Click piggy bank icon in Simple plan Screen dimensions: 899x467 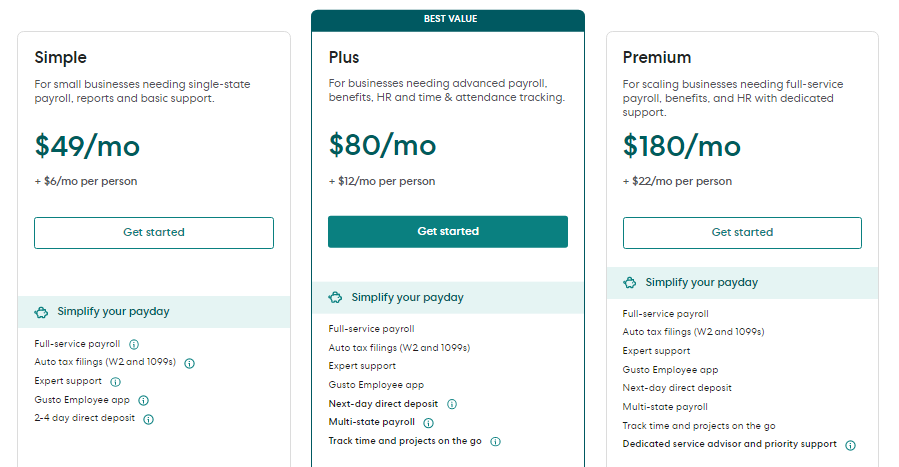point(41,312)
